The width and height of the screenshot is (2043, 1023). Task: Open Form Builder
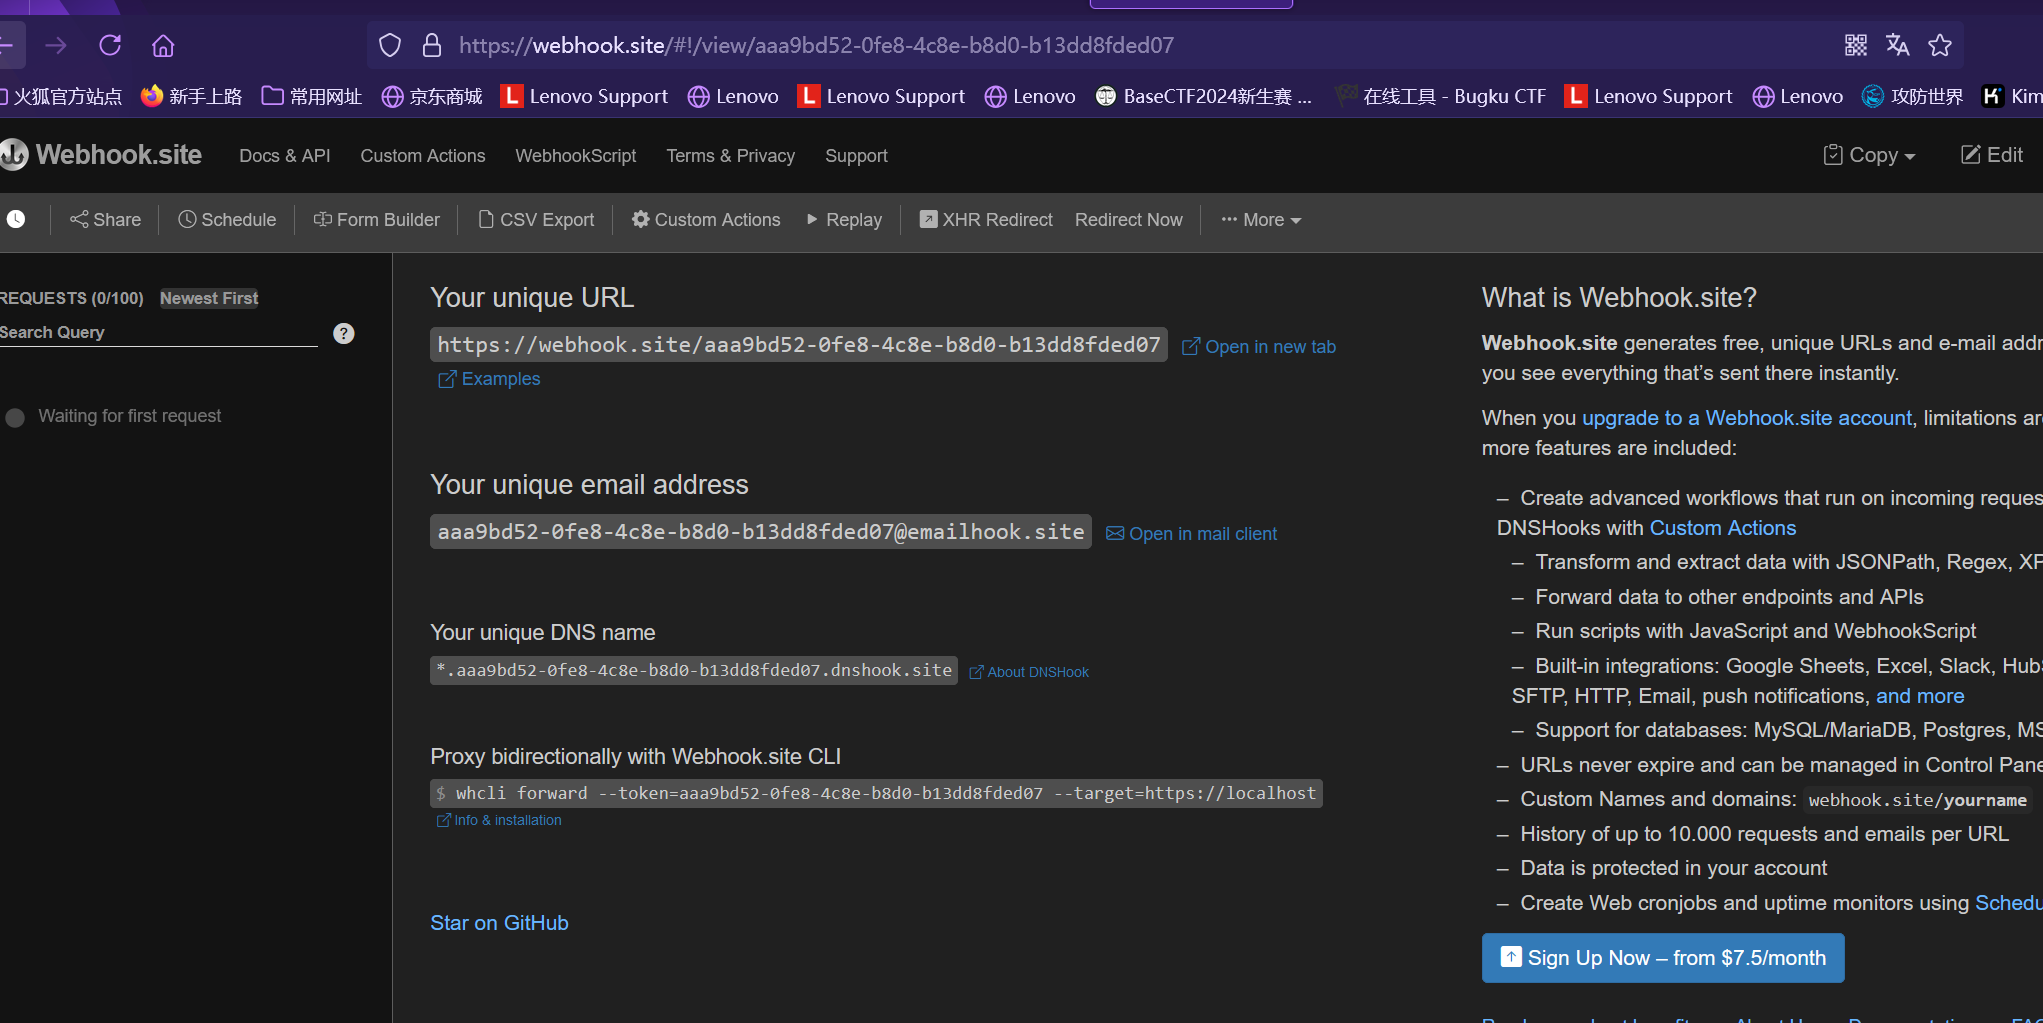[376, 219]
